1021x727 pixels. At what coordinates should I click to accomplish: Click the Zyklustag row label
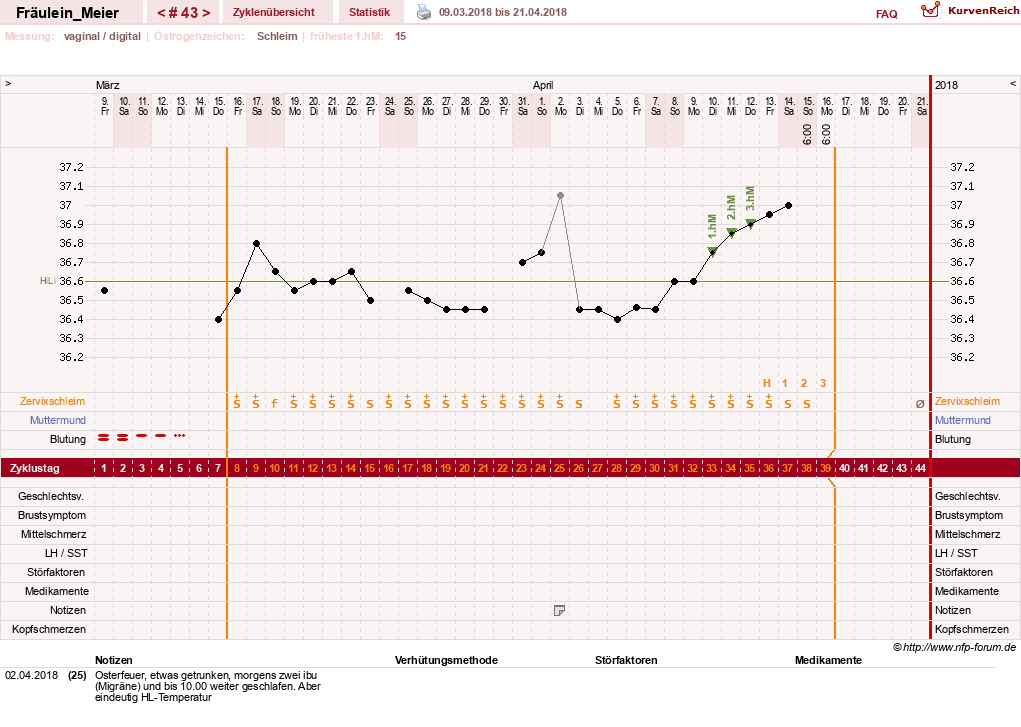(x=35, y=468)
